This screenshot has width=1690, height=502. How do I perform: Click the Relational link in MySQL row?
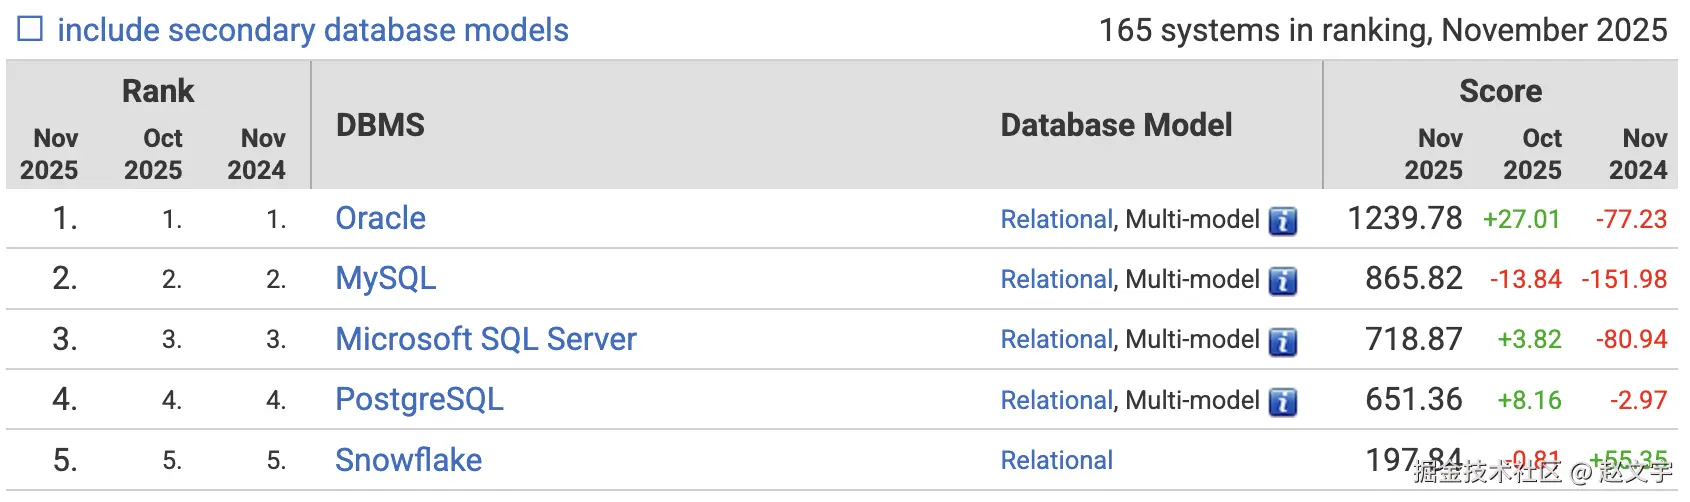(x=1056, y=280)
